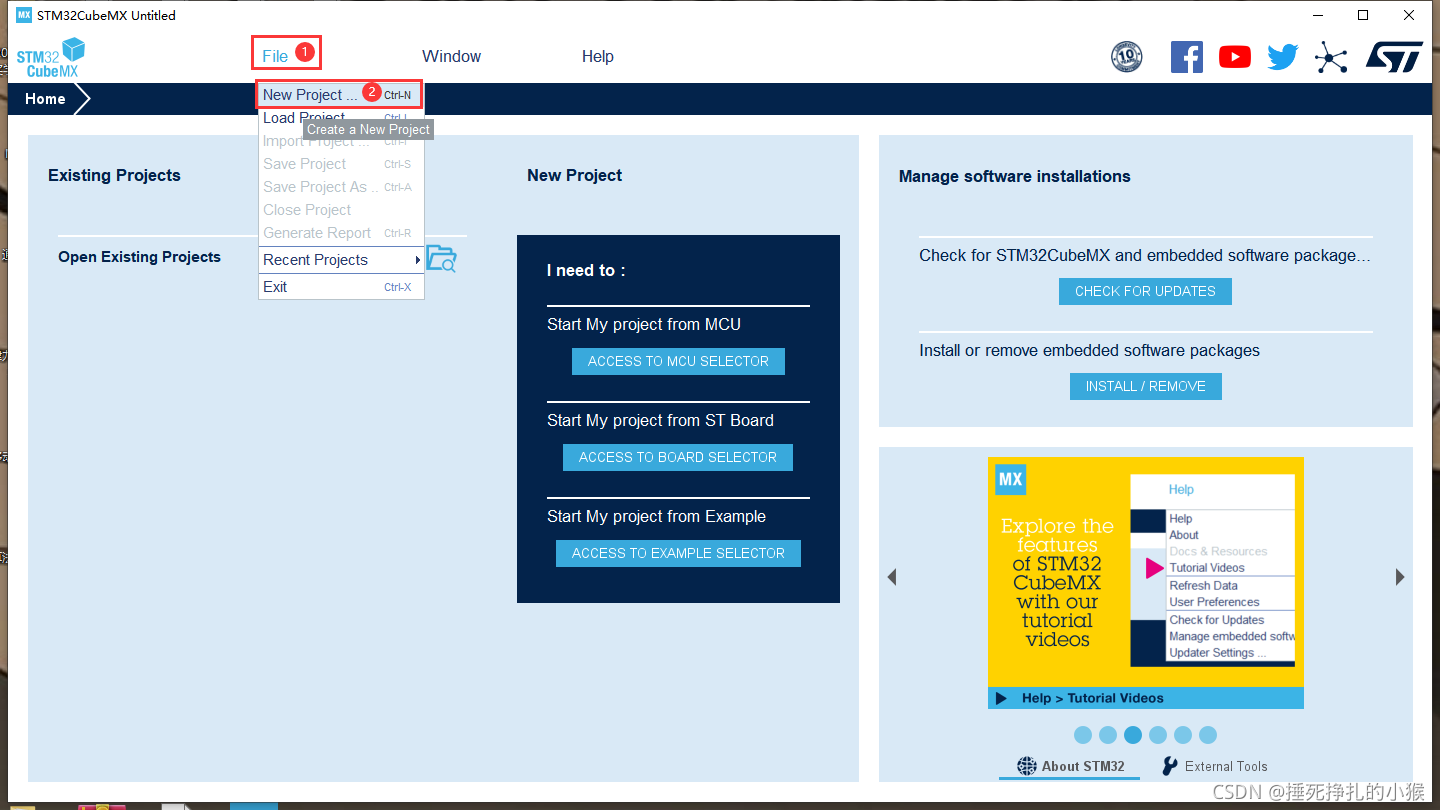Maximize the STM32CubeMX window
Image resolution: width=1440 pixels, height=810 pixels.
pos(1362,15)
